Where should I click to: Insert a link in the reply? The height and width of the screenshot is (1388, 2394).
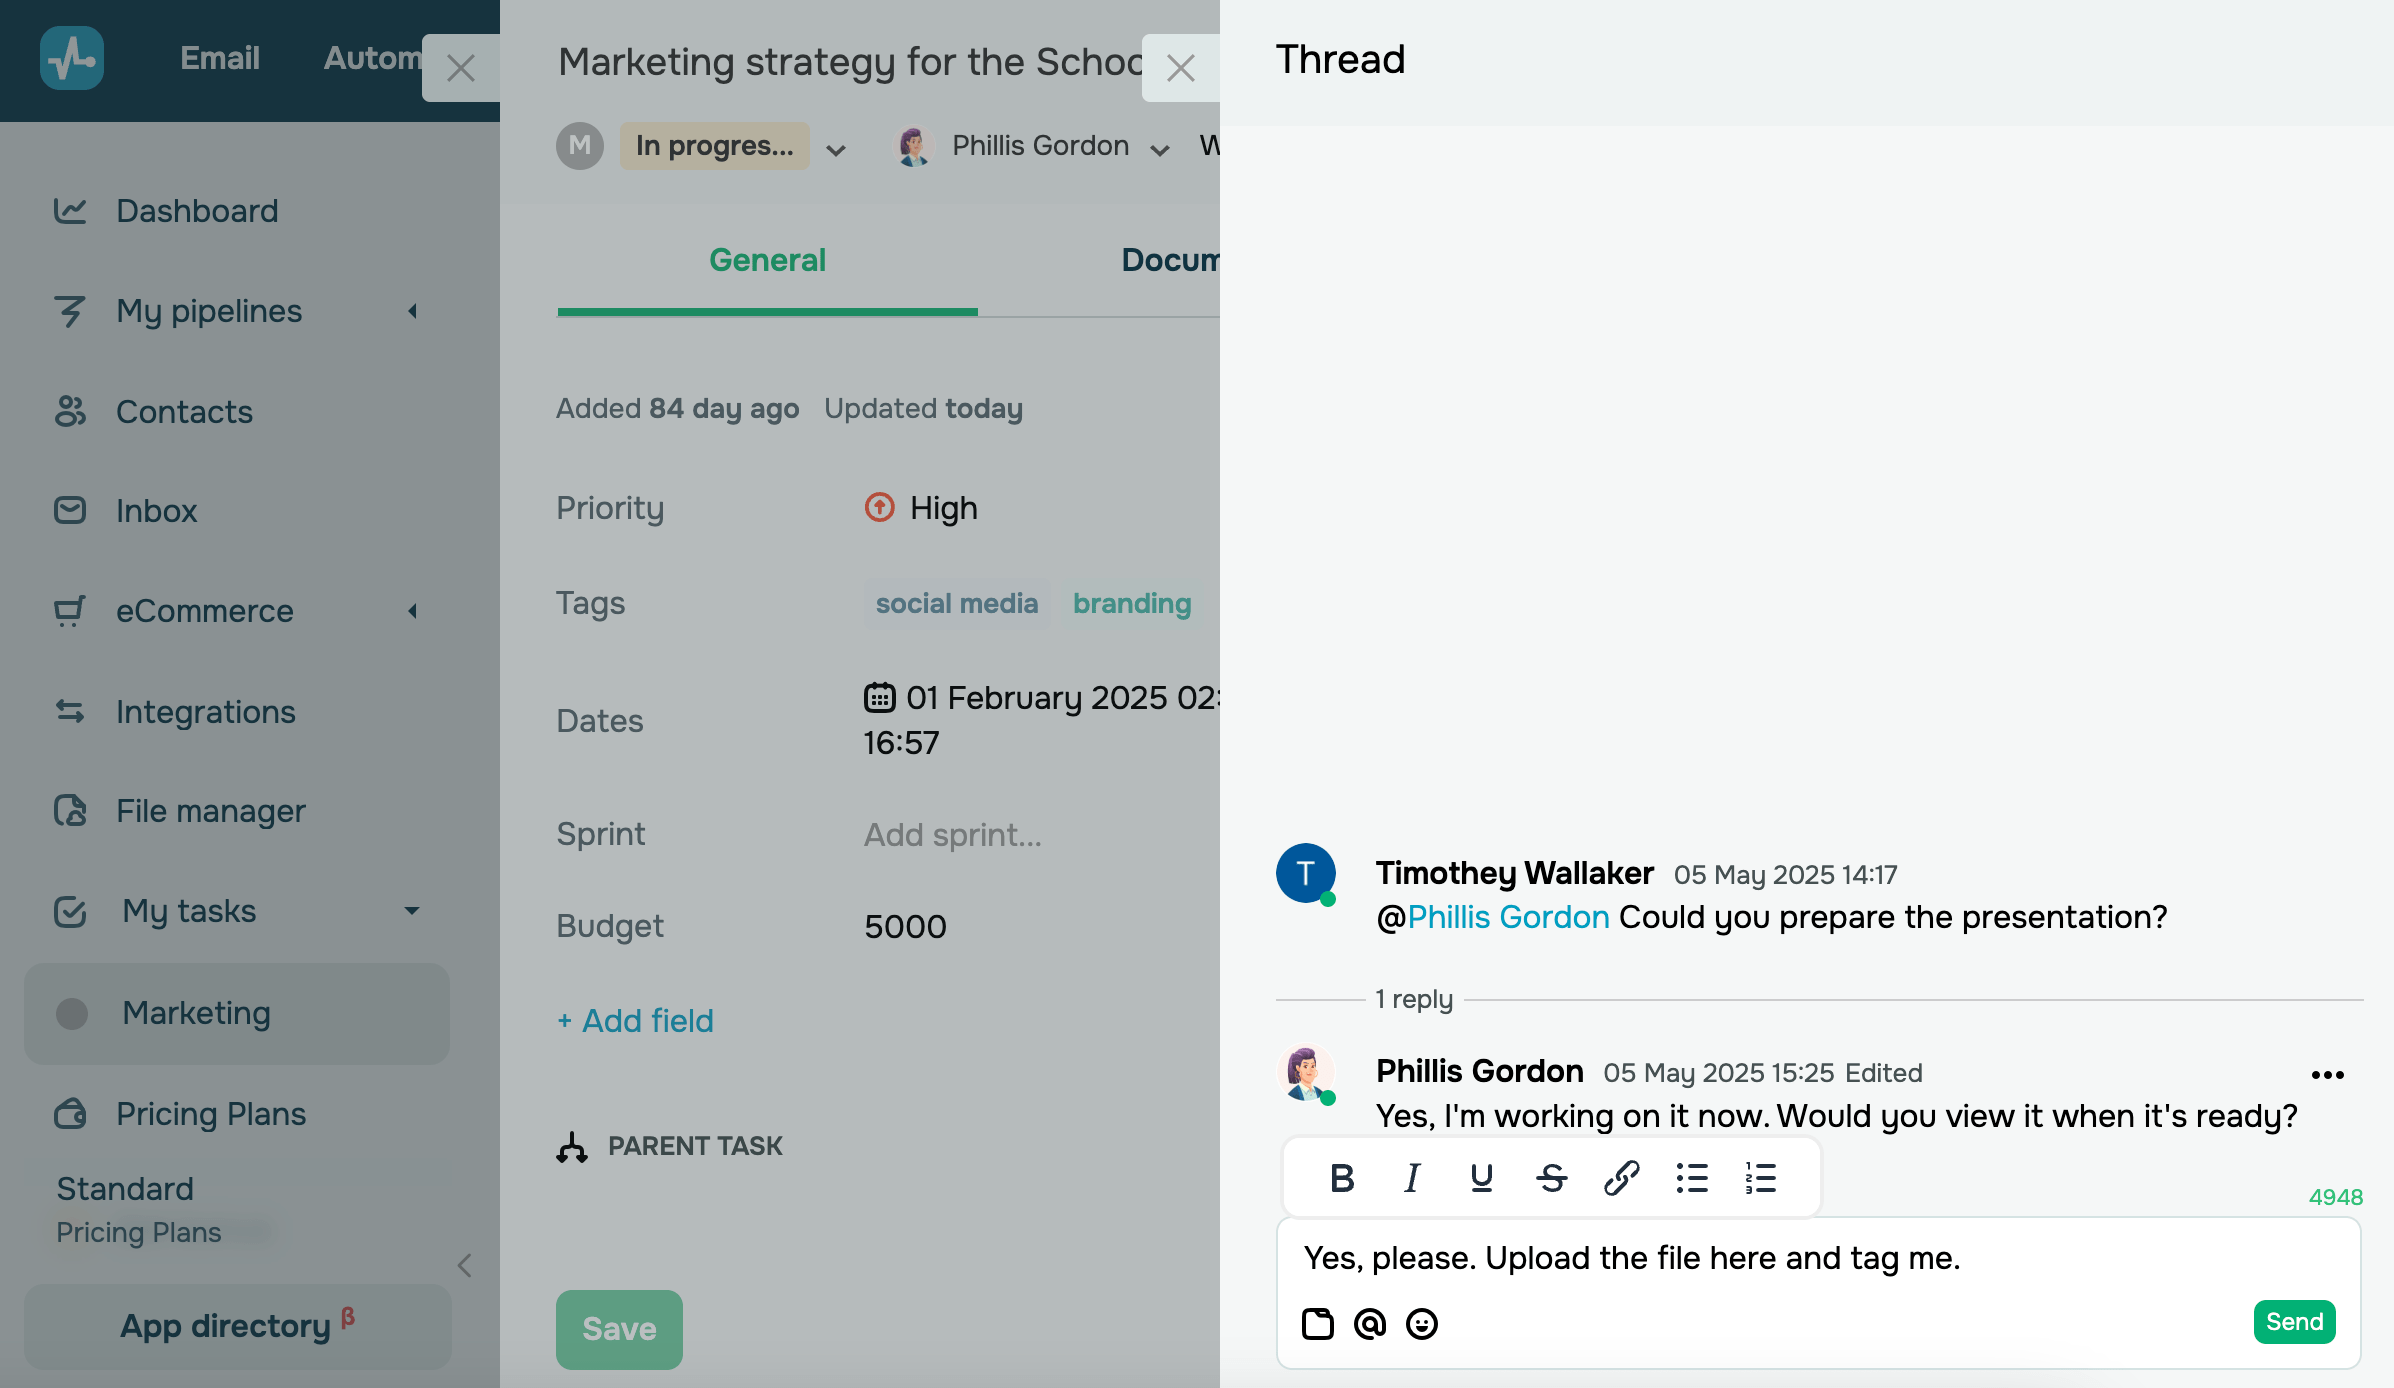(x=1621, y=1178)
